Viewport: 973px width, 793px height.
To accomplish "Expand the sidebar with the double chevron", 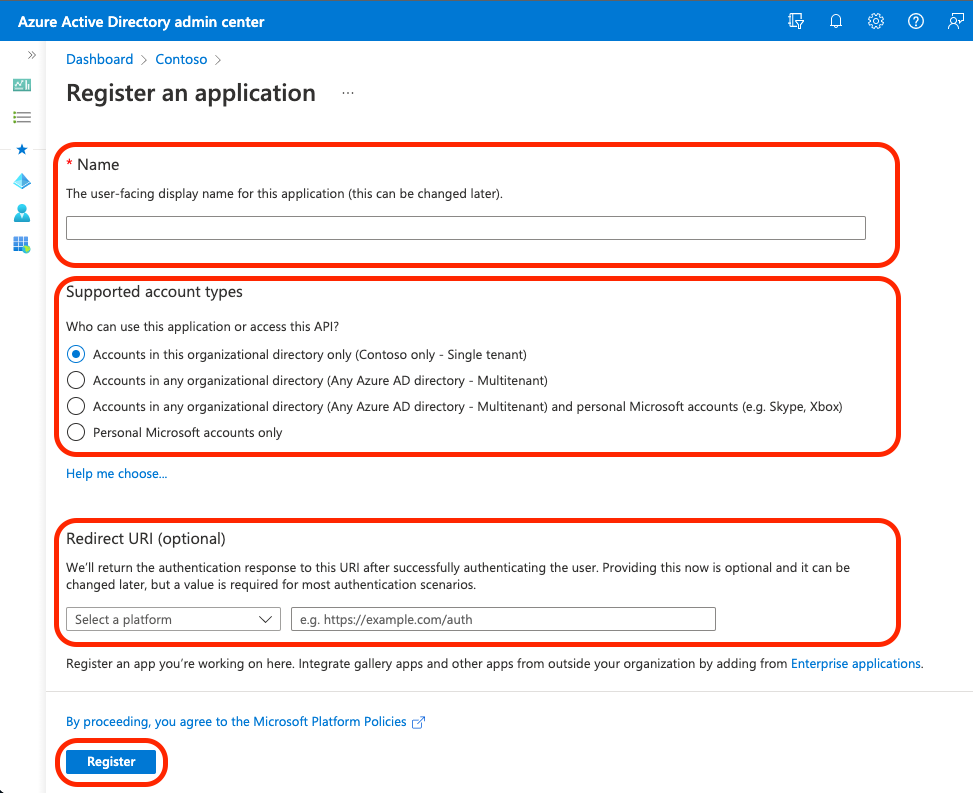I will (31, 55).
